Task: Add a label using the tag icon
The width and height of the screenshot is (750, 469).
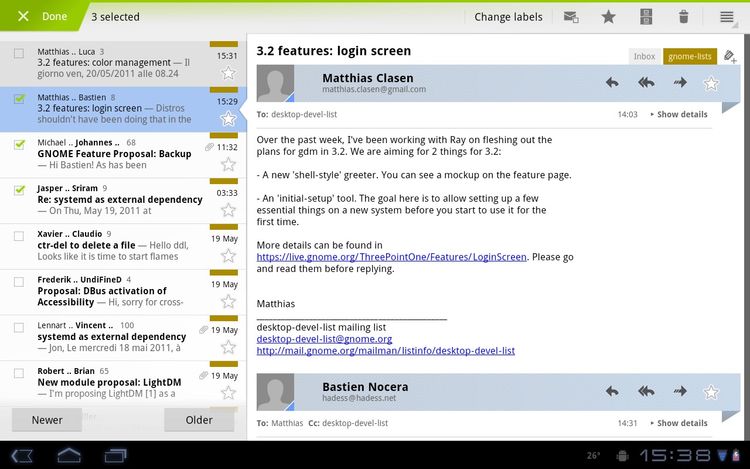Action: [x=730, y=57]
